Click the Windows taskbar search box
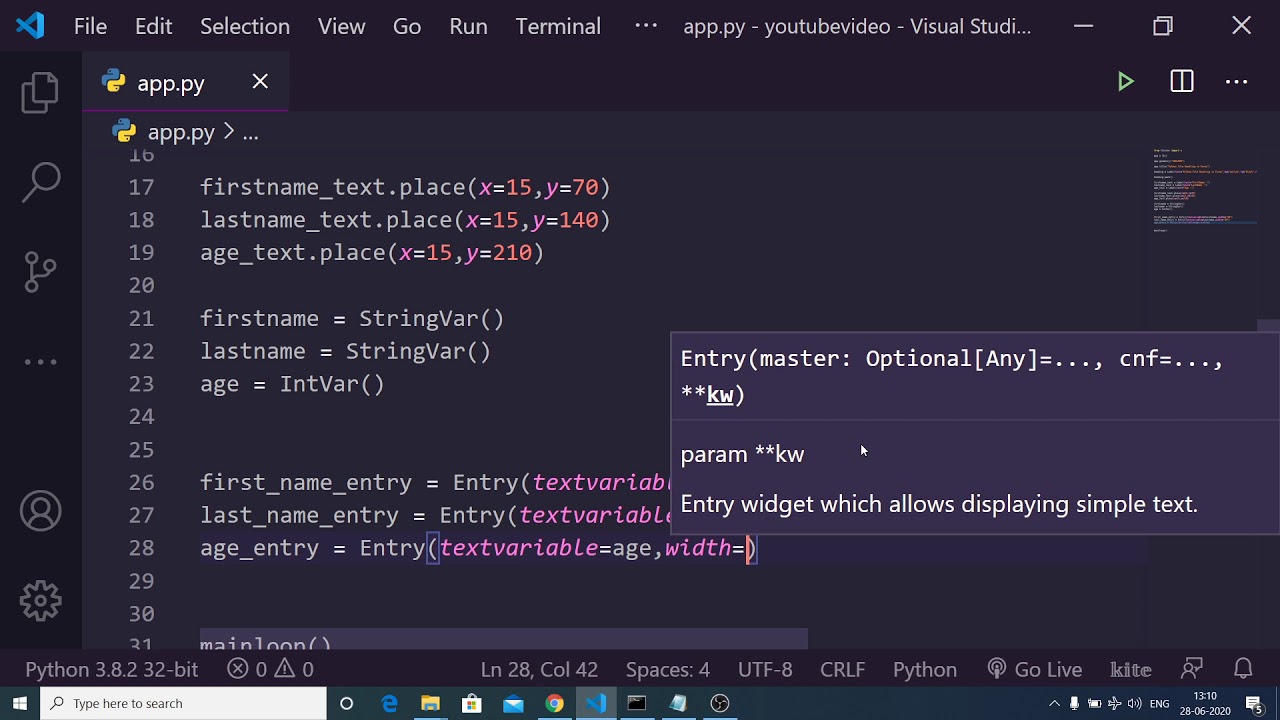Viewport: 1280px width, 720px height. (183, 703)
